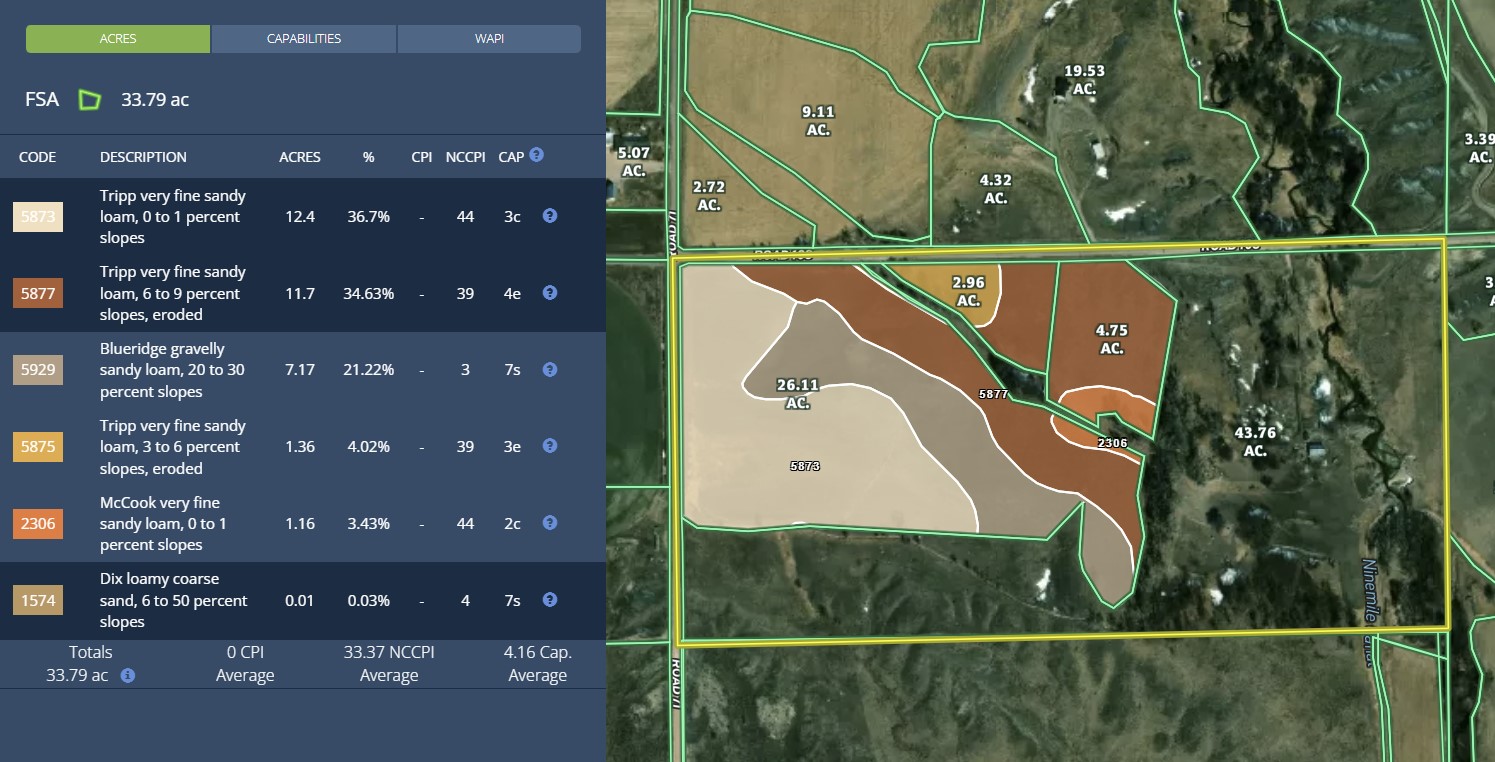Click the 5877 brown color swatch

point(38,293)
